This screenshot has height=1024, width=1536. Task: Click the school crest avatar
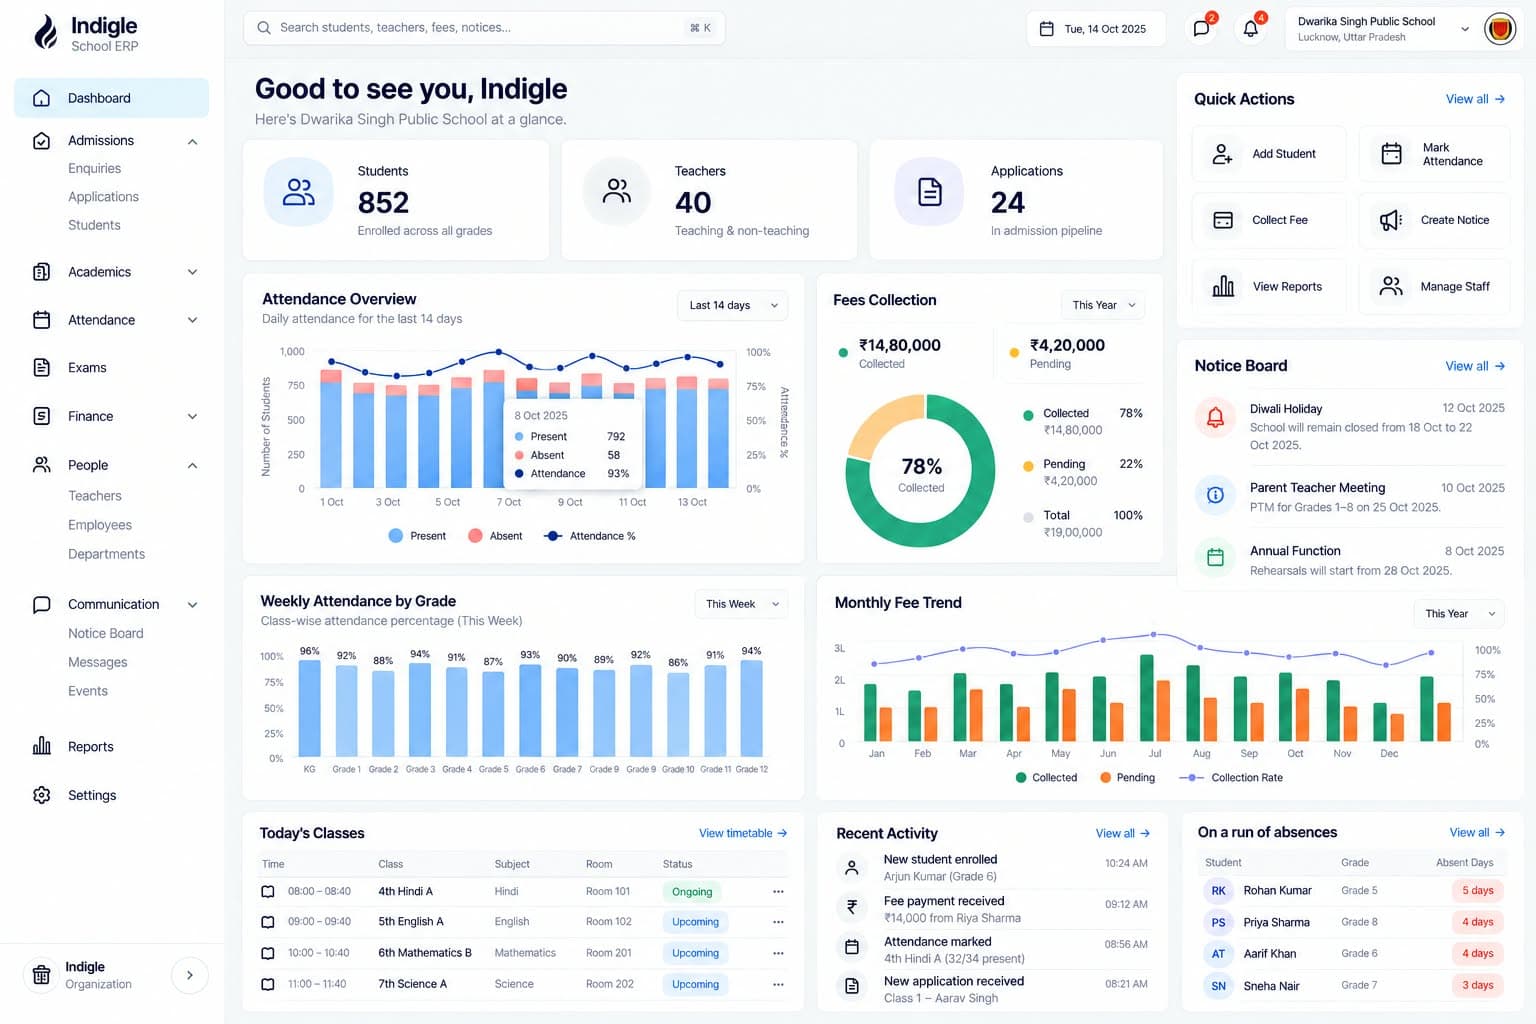(1499, 29)
